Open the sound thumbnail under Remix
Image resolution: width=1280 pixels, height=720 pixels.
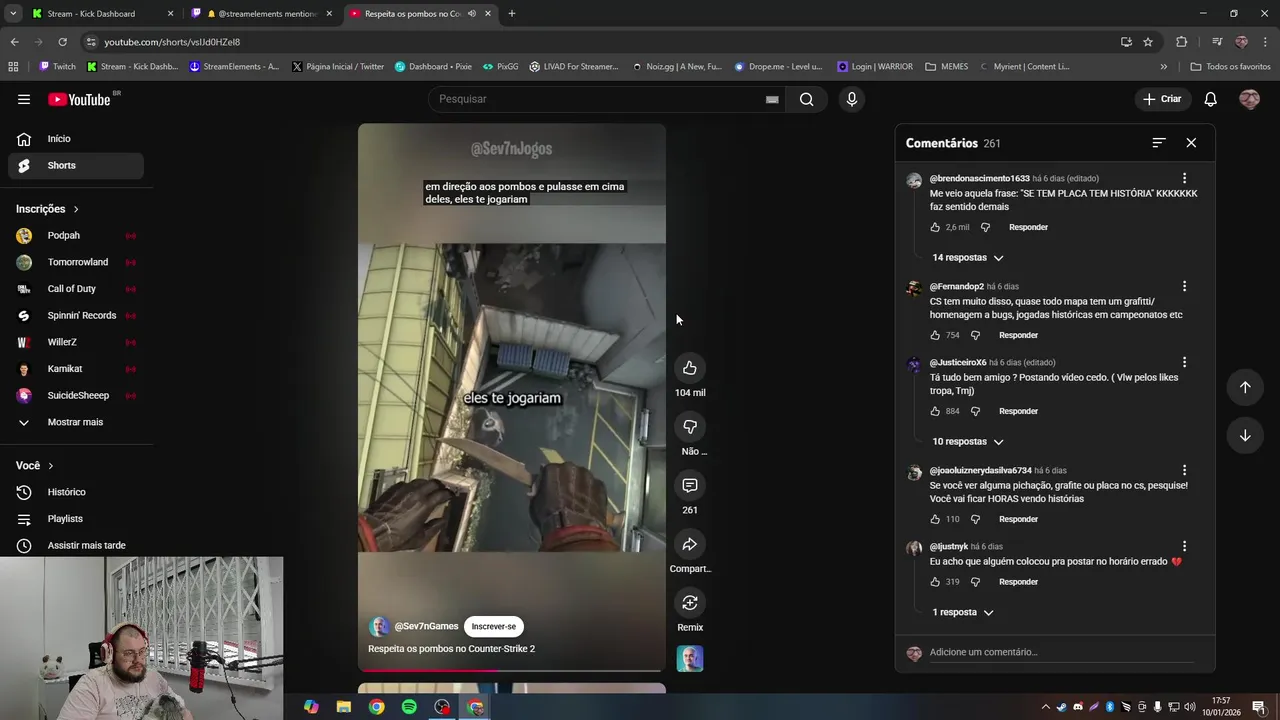[690, 658]
